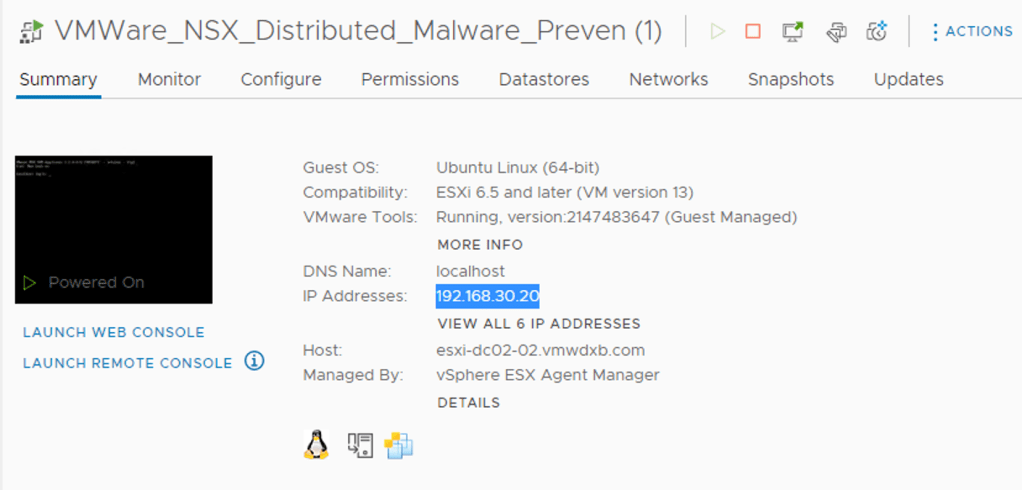
Task: Click the Launch Web Console link
Action: click(x=113, y=332)
